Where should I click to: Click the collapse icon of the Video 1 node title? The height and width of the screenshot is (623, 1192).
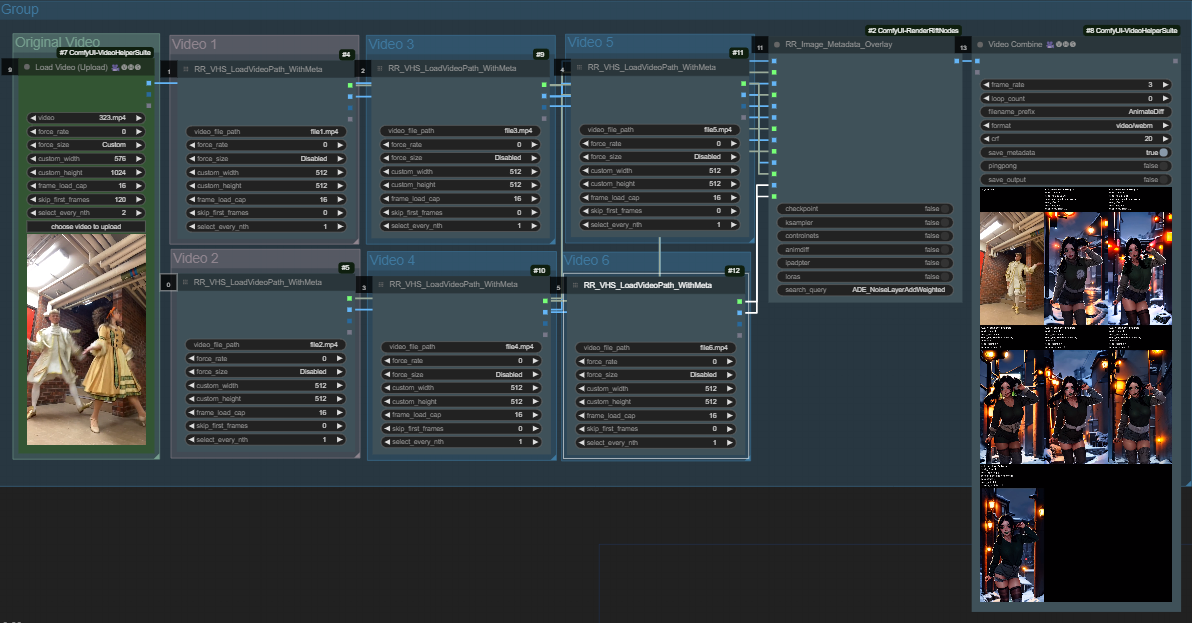coord(185,69)
